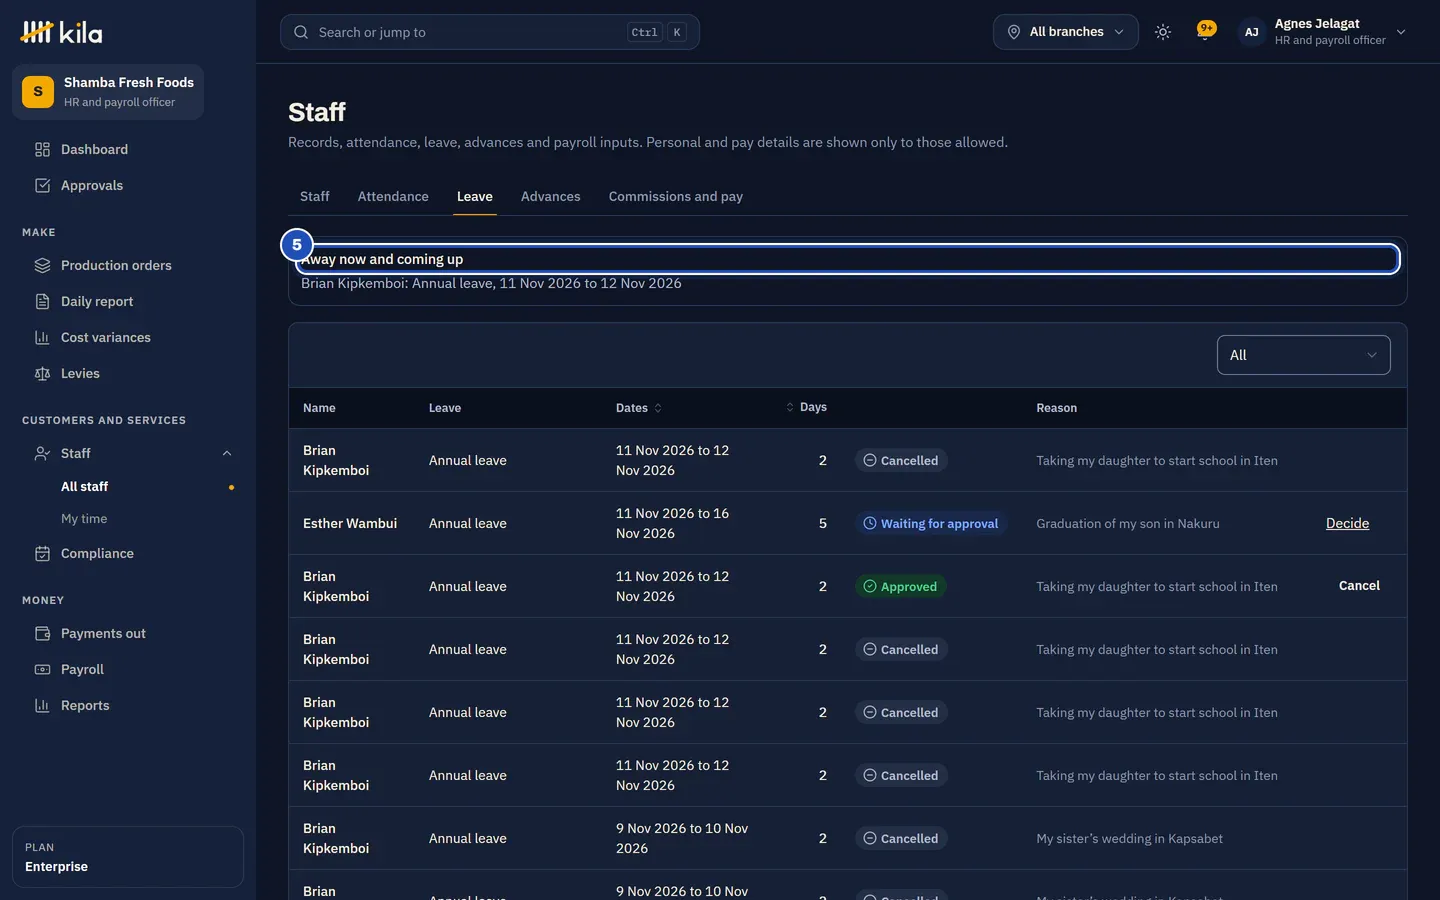This screenshot has width=1440, height=900.
Task: Click the Production orders layers icon
Action: [x=42, y=266]
